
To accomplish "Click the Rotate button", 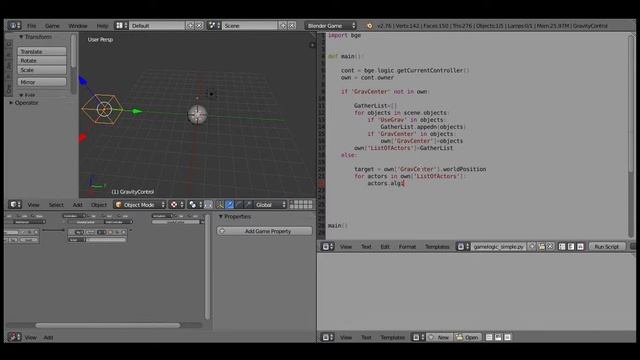I will tap(42, 60).
